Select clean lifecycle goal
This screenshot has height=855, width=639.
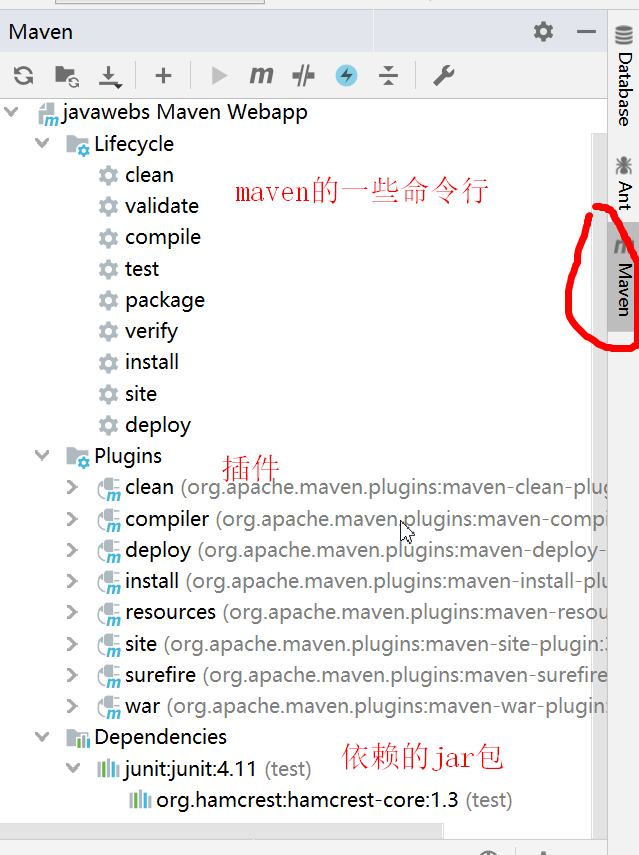pyautogui.click(x=149, y=175)
